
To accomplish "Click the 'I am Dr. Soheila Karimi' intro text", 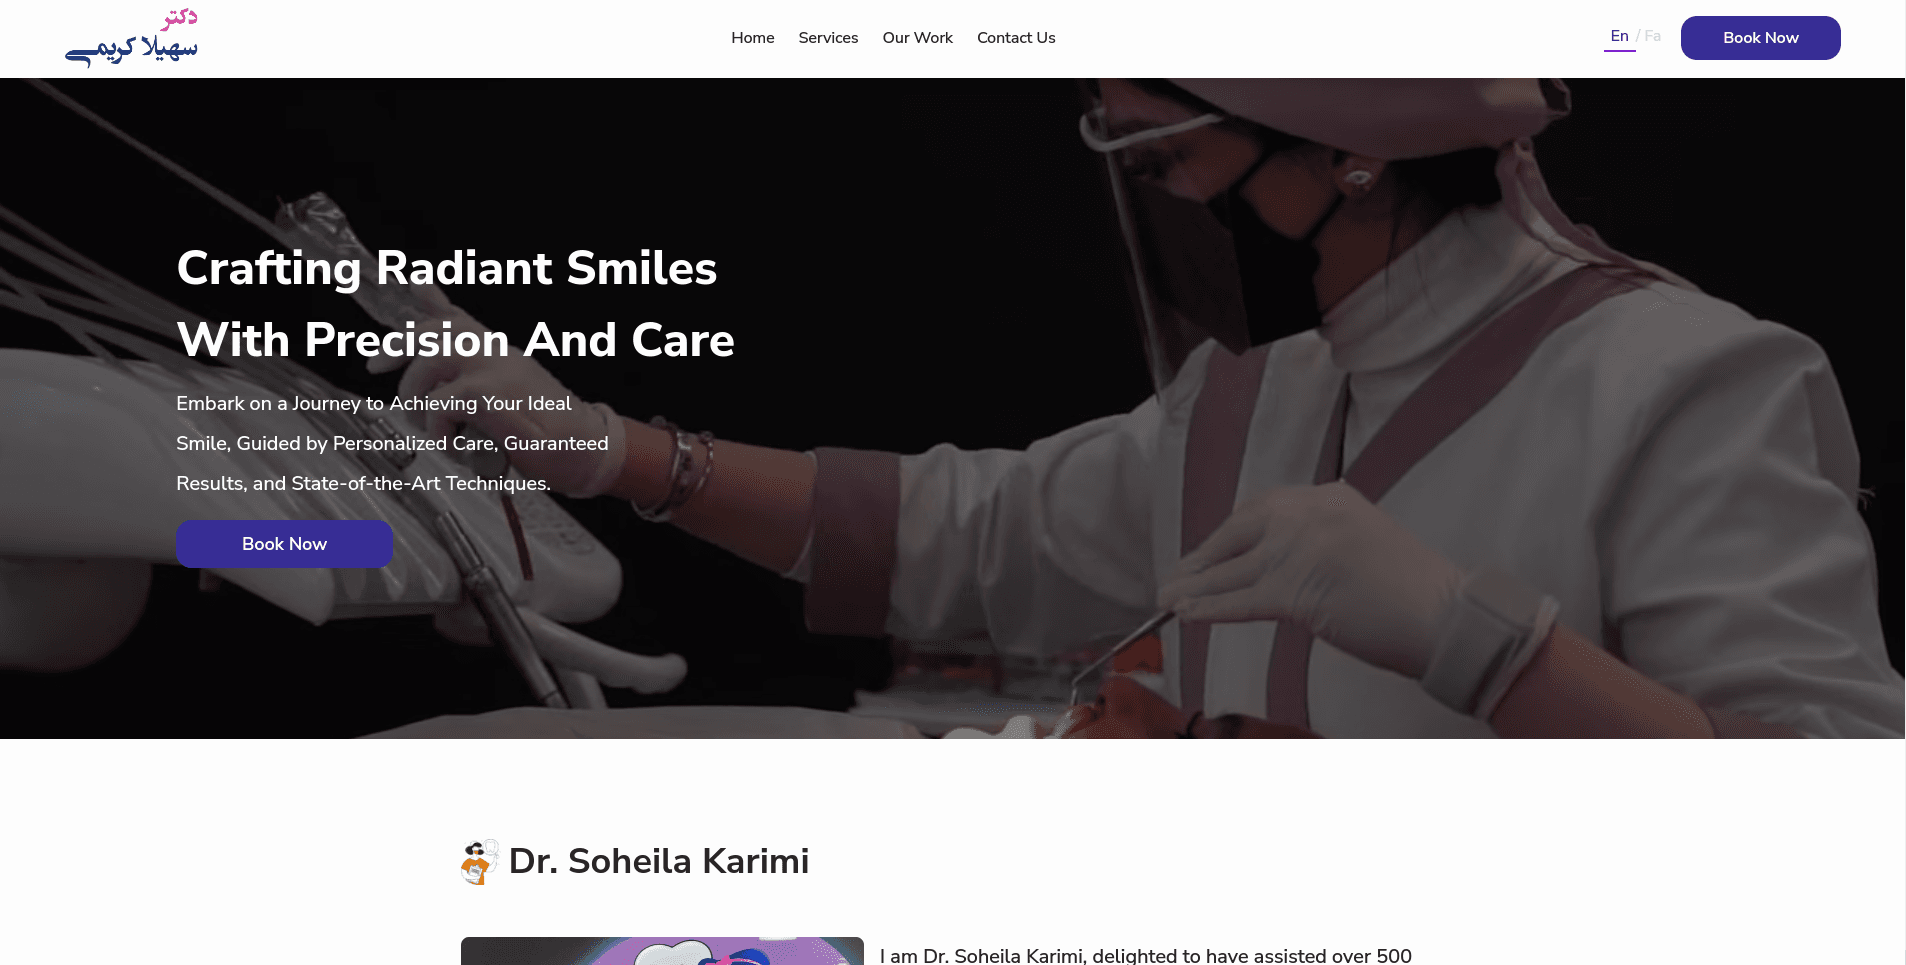I will pyautogui.click(x=1145, y=956).
